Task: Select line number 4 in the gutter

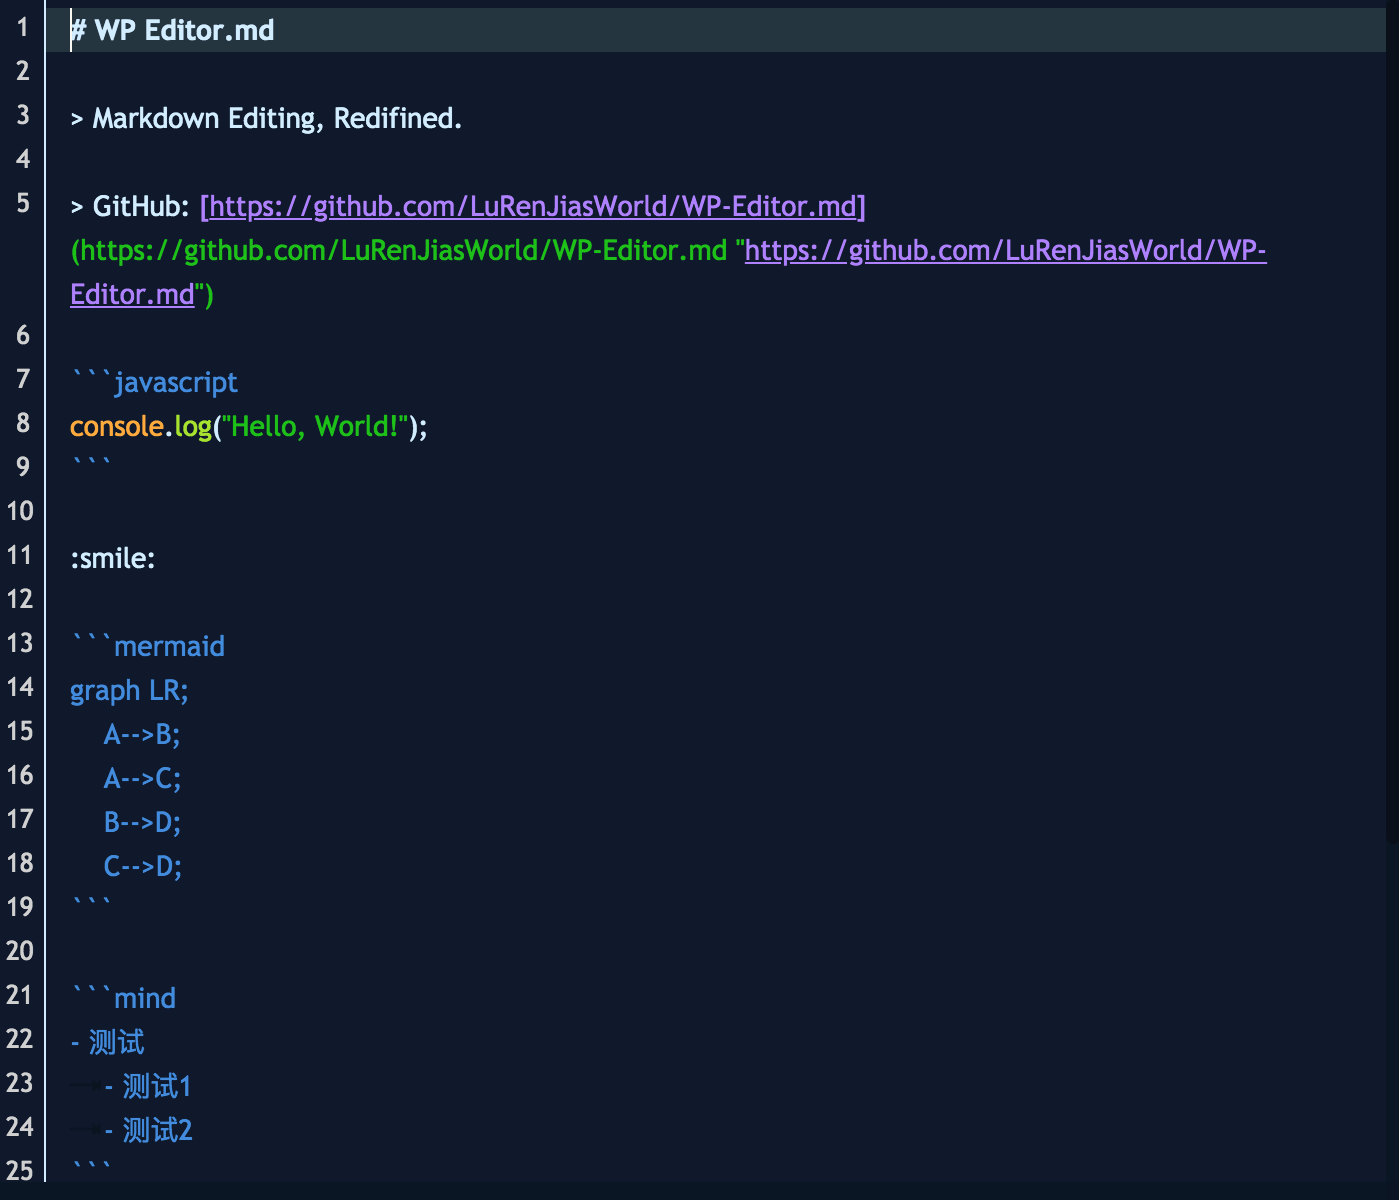Action: coord(23,159)
